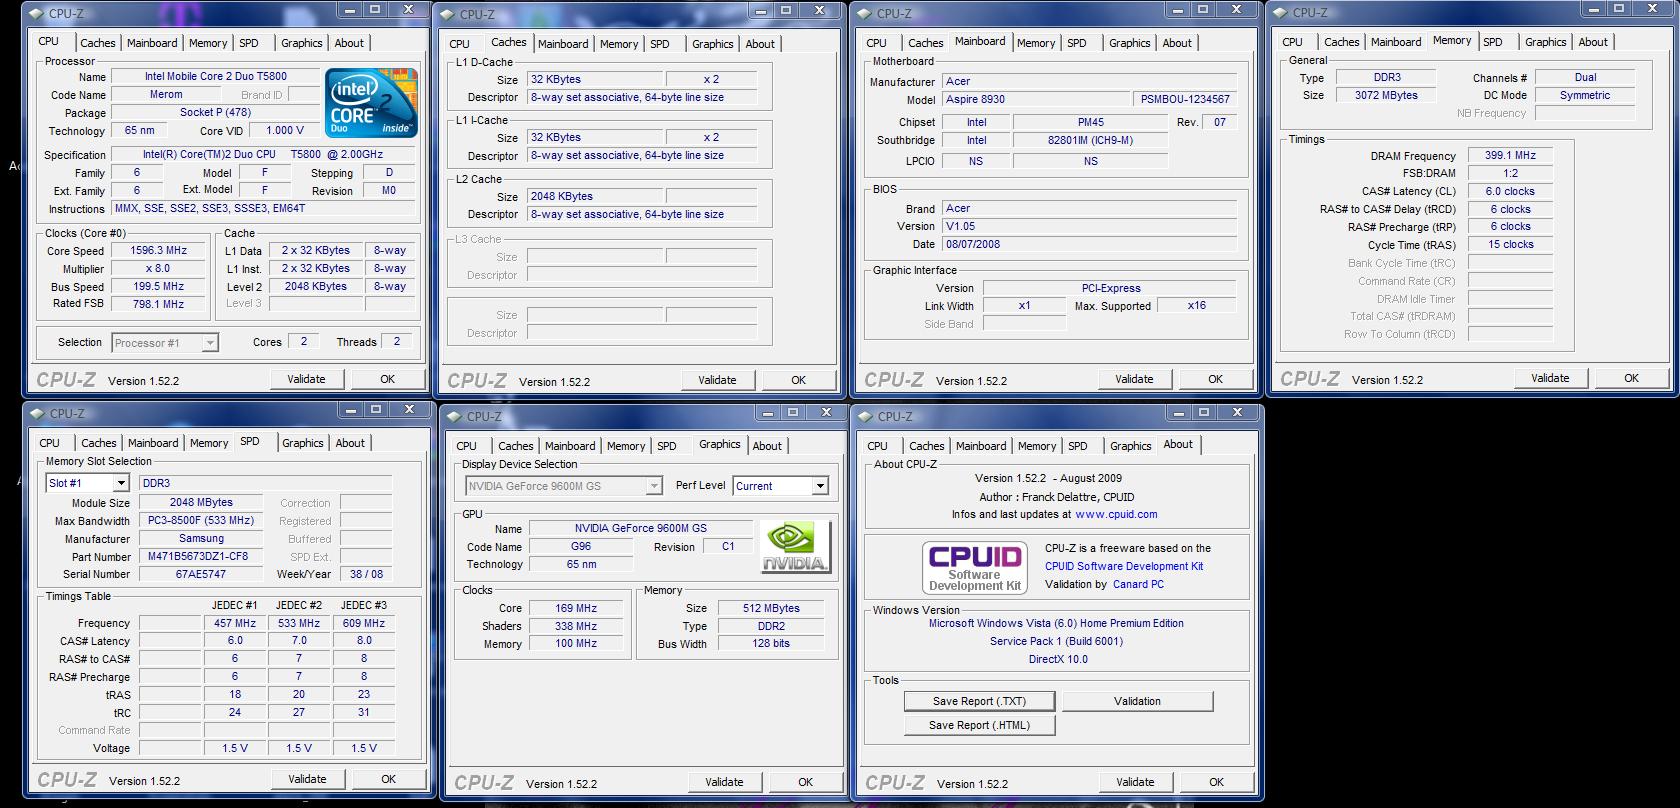Open Memory tab in window showing Motherboard info
Screen dimensions: 1680x808
click(1036, 43)
